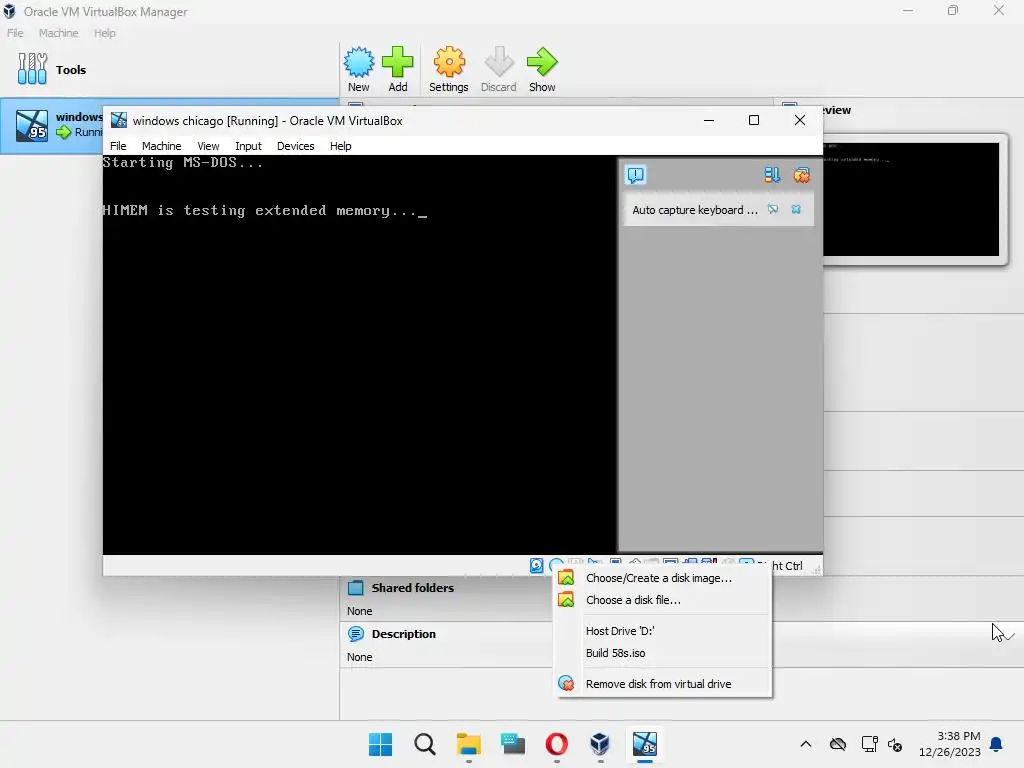1024x768 pixels.
Task: Open the Windows Start menu
Action: (x=380, y=744)
